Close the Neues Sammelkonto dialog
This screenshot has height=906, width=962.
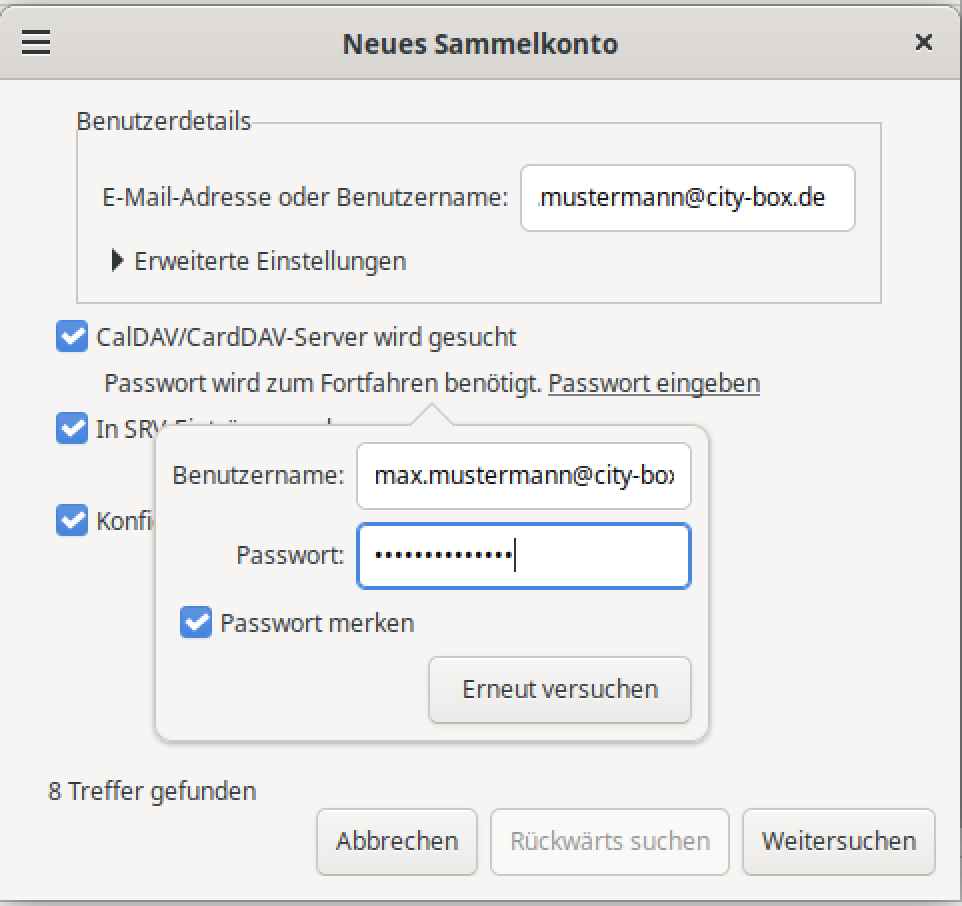pos(923,43)
